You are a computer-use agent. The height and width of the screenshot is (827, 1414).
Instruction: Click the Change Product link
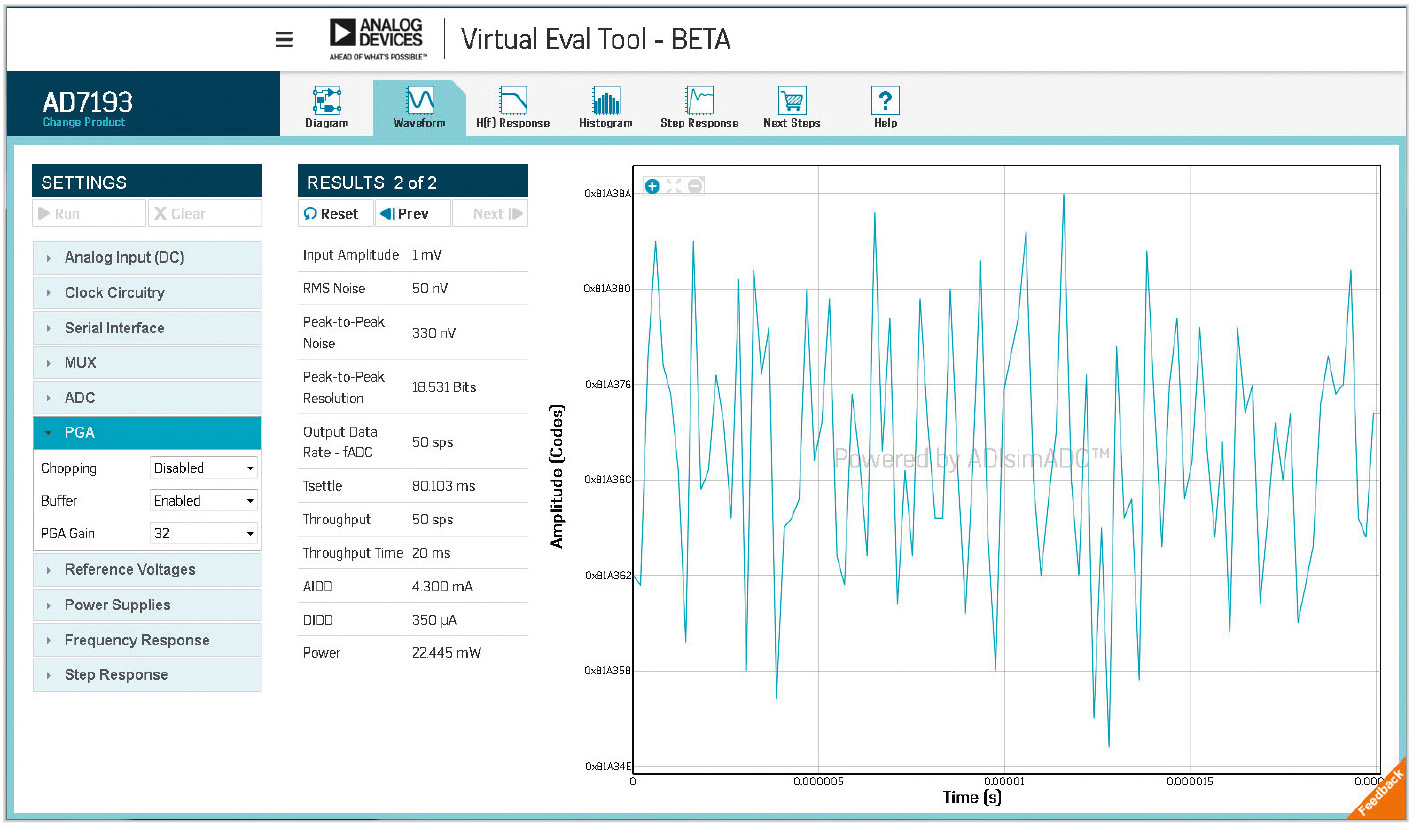84,123
